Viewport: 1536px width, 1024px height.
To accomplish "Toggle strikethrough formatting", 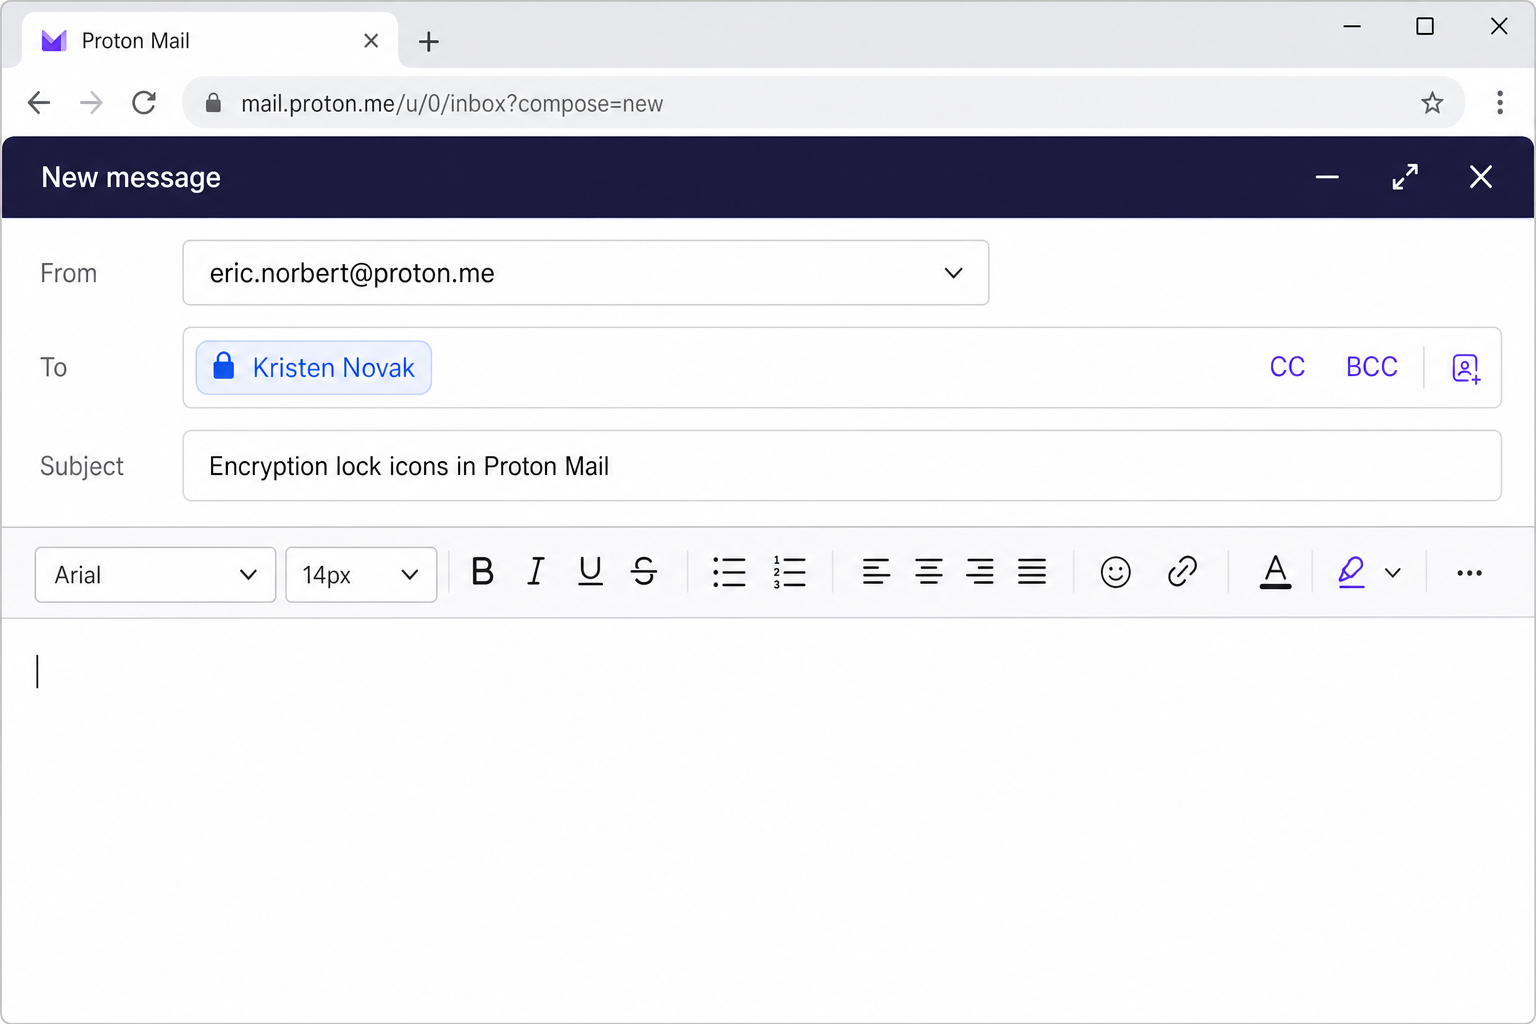I will [x=644, y=572].
